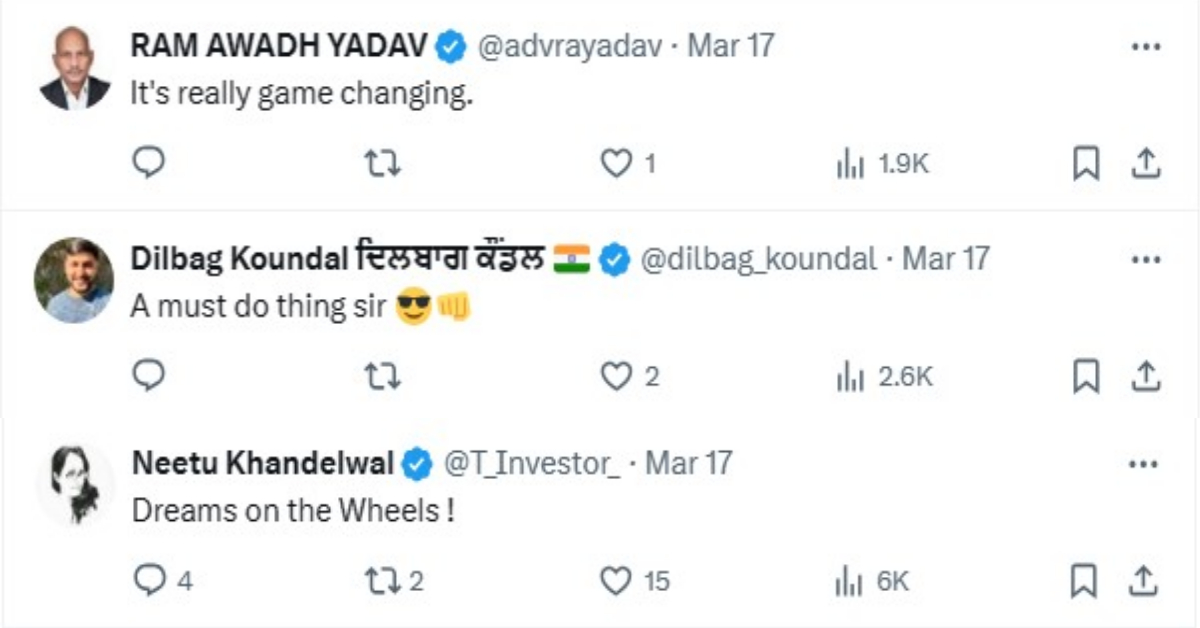Reply to RAM AWADH YADAV's tweet
Screen dimensions: 1200x628
[148, 163]
